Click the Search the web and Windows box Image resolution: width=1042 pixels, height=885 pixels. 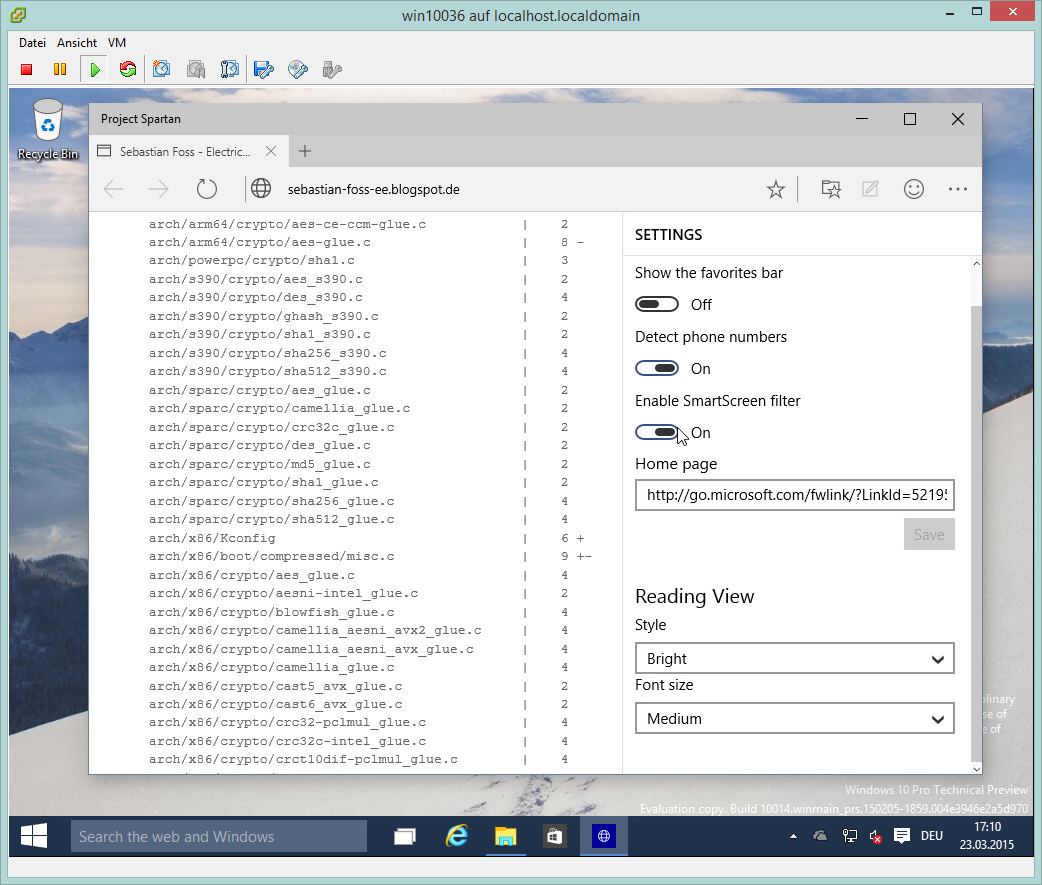219,836
